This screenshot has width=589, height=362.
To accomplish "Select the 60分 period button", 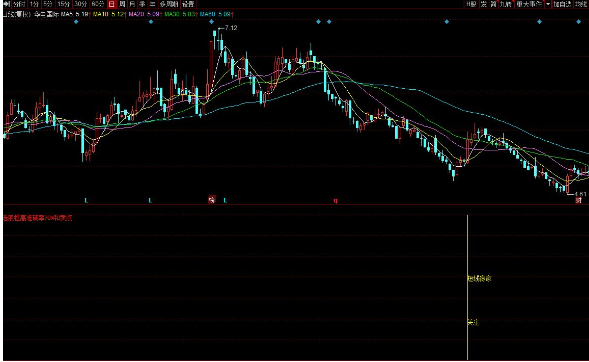I will 98,4.
